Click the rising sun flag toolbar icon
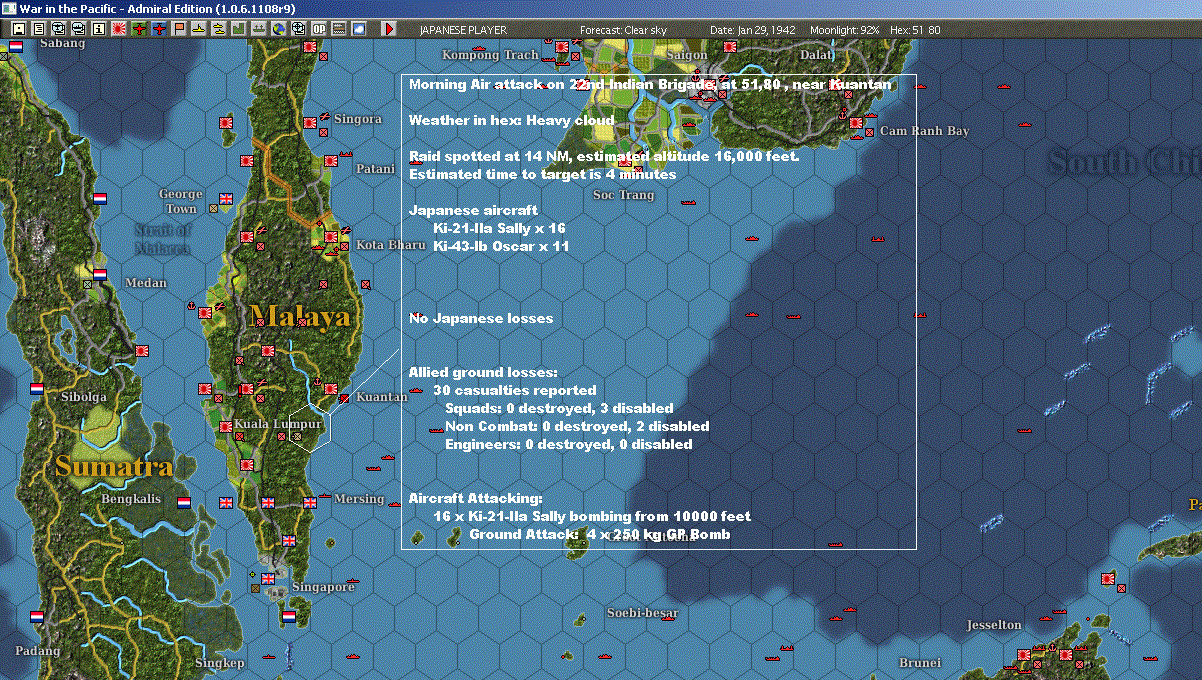Viewport: 1202px width, 680px height. [x=118, y=29]
